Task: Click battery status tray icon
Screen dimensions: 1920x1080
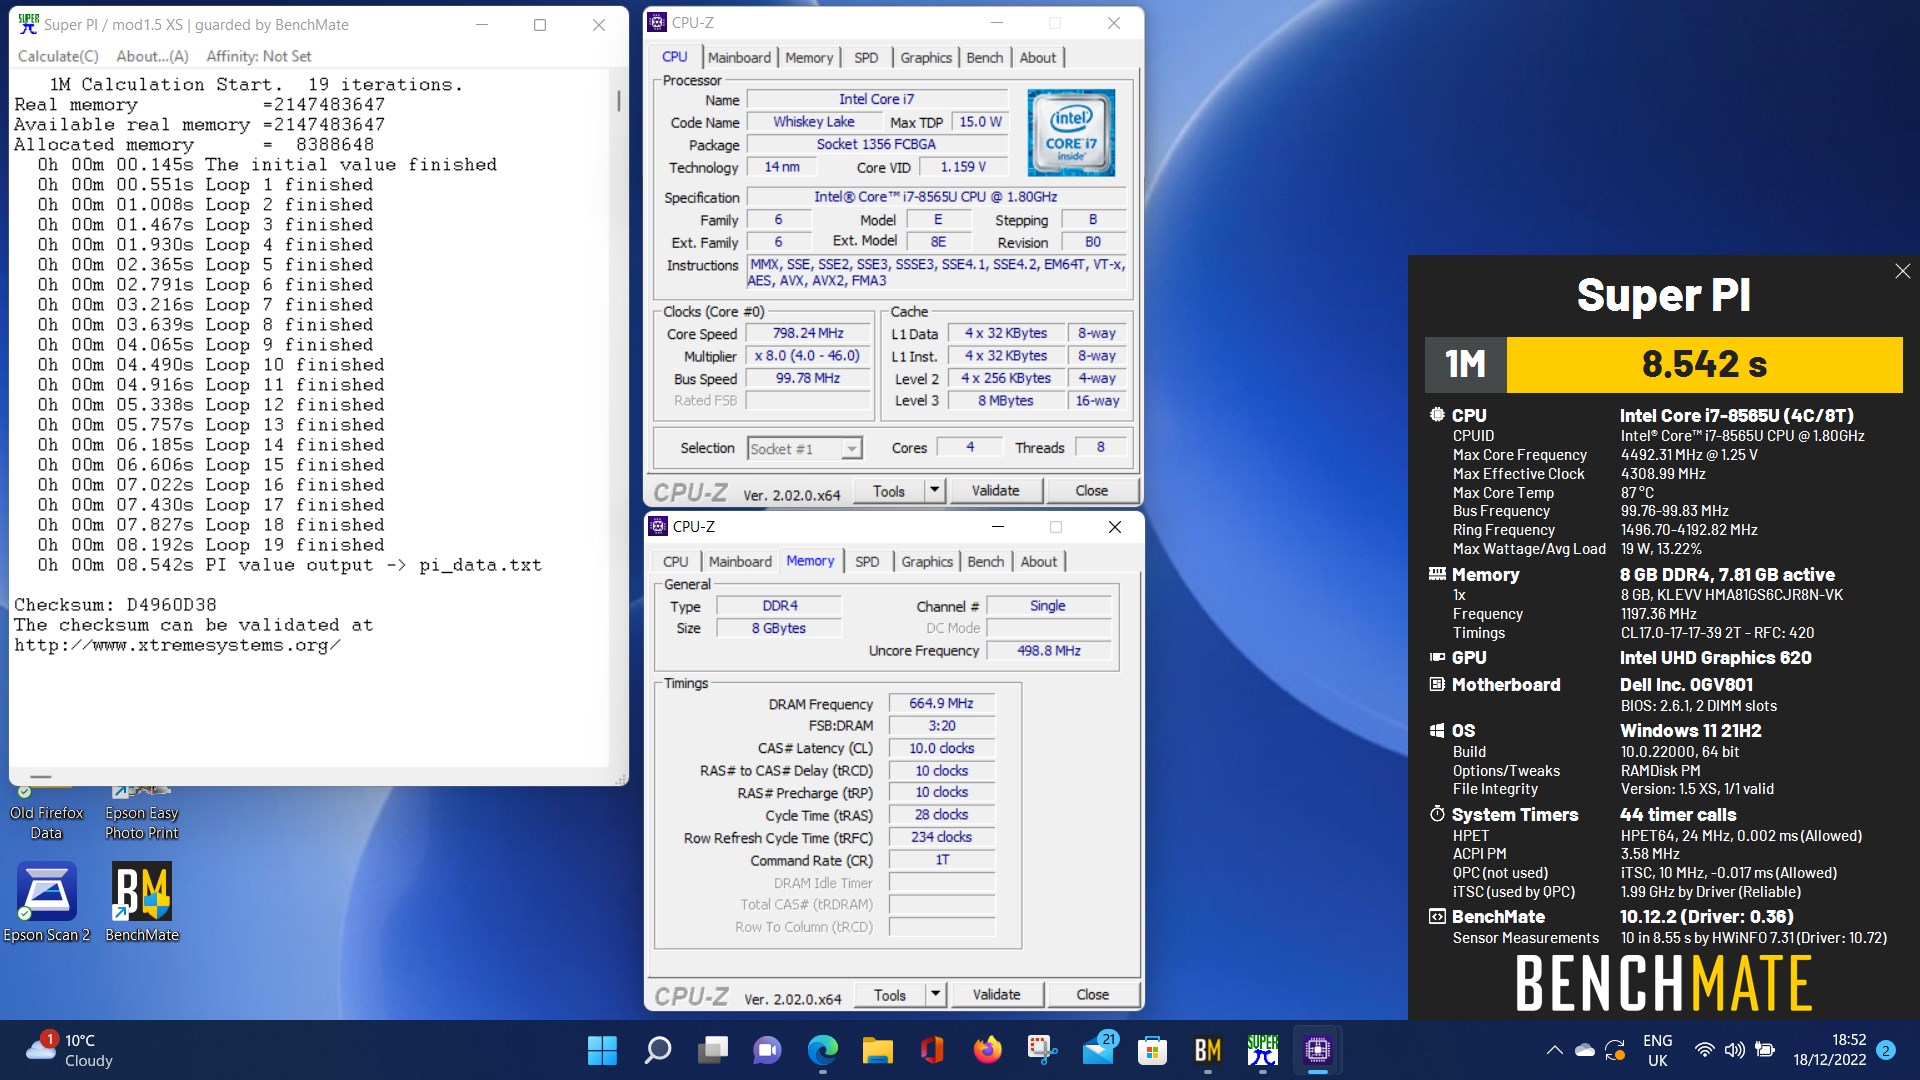Action: (x=1765, y=1050)
